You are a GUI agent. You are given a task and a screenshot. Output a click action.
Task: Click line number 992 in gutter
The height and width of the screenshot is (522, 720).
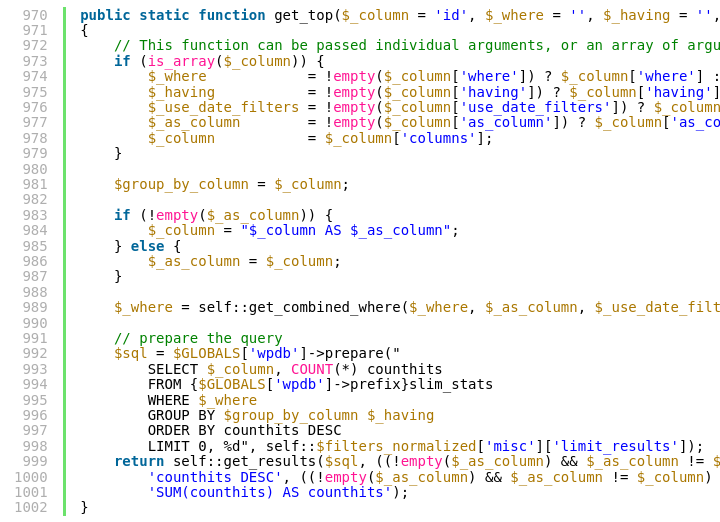click(x=35, y=353)
